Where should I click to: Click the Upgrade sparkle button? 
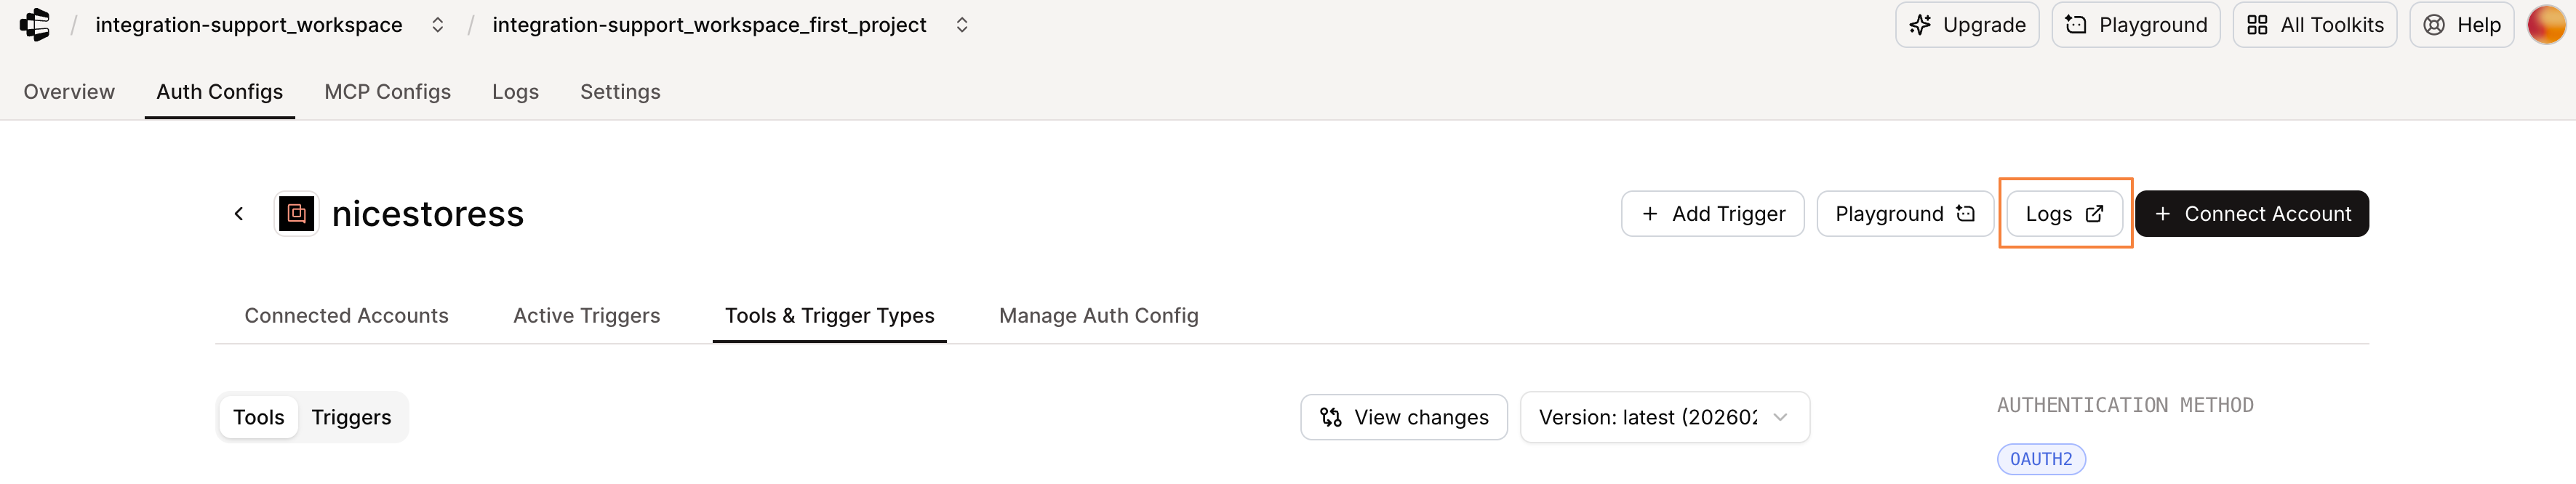pos(1966,25)
